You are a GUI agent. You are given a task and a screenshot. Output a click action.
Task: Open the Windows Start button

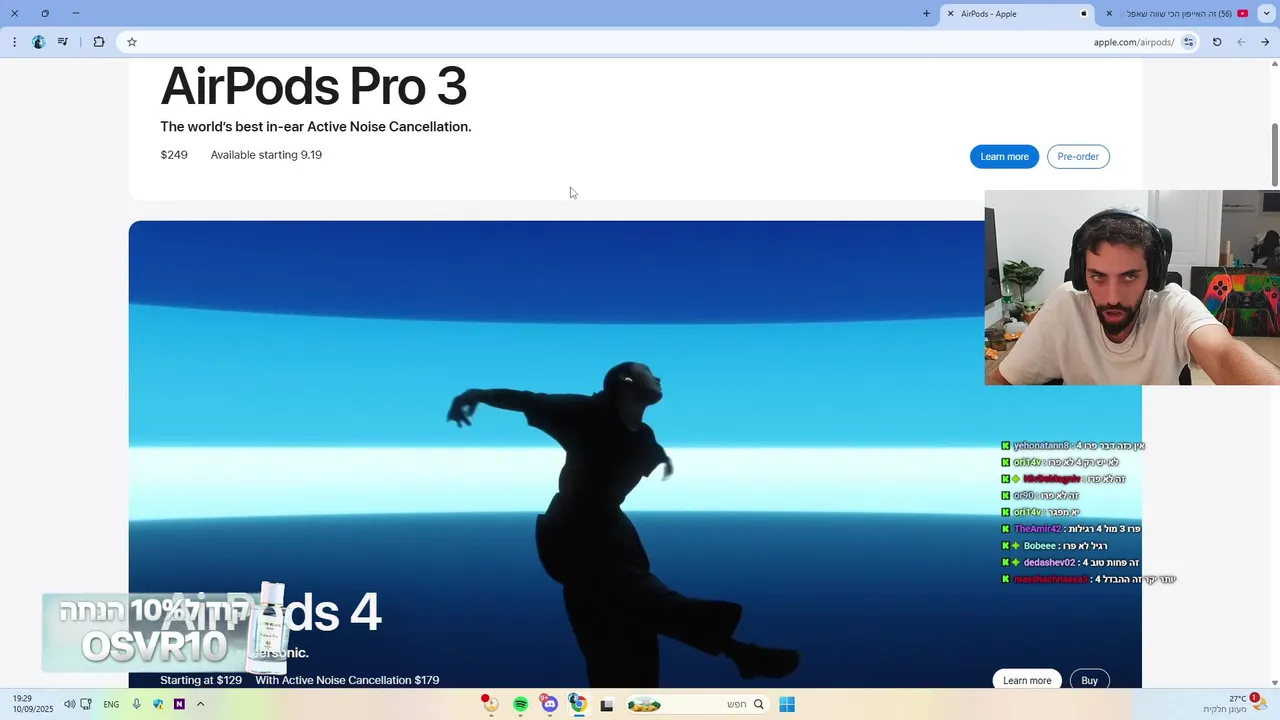[x=787, y=704]
